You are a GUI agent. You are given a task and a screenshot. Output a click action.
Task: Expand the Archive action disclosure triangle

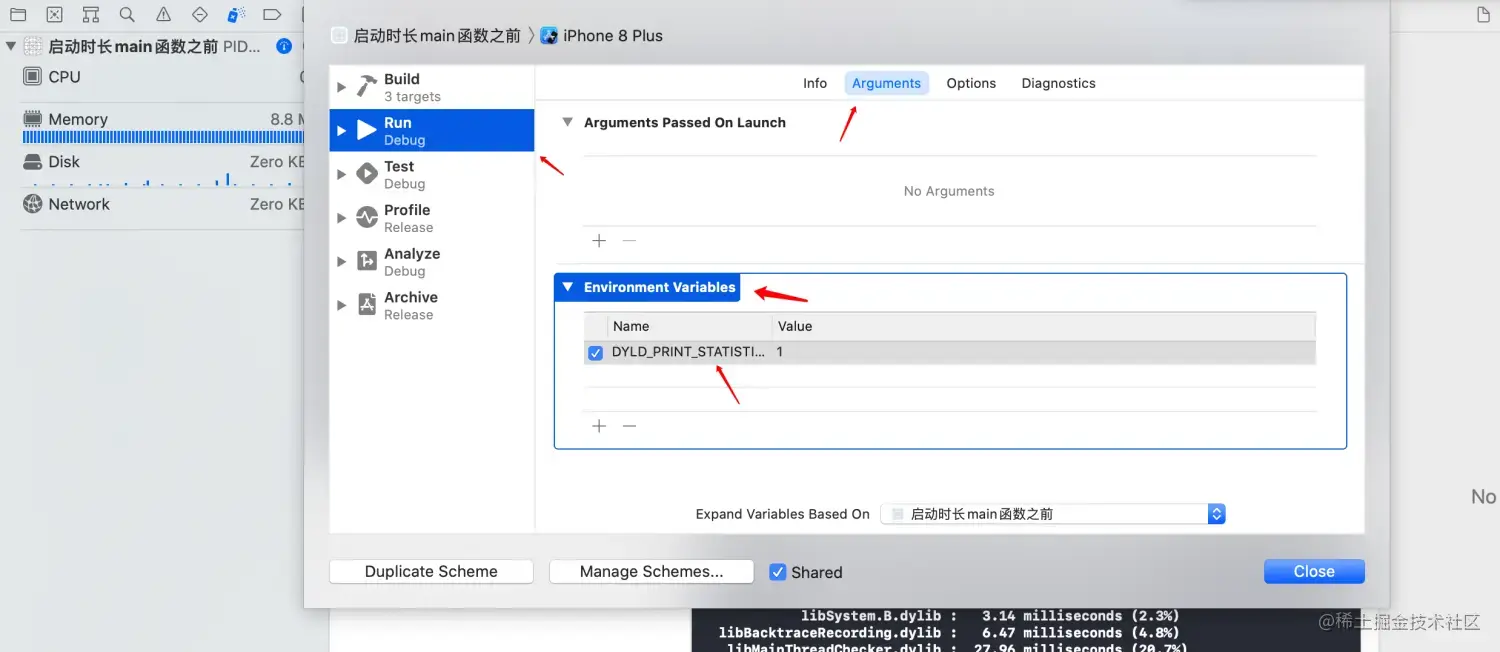[x=341, y=305]
